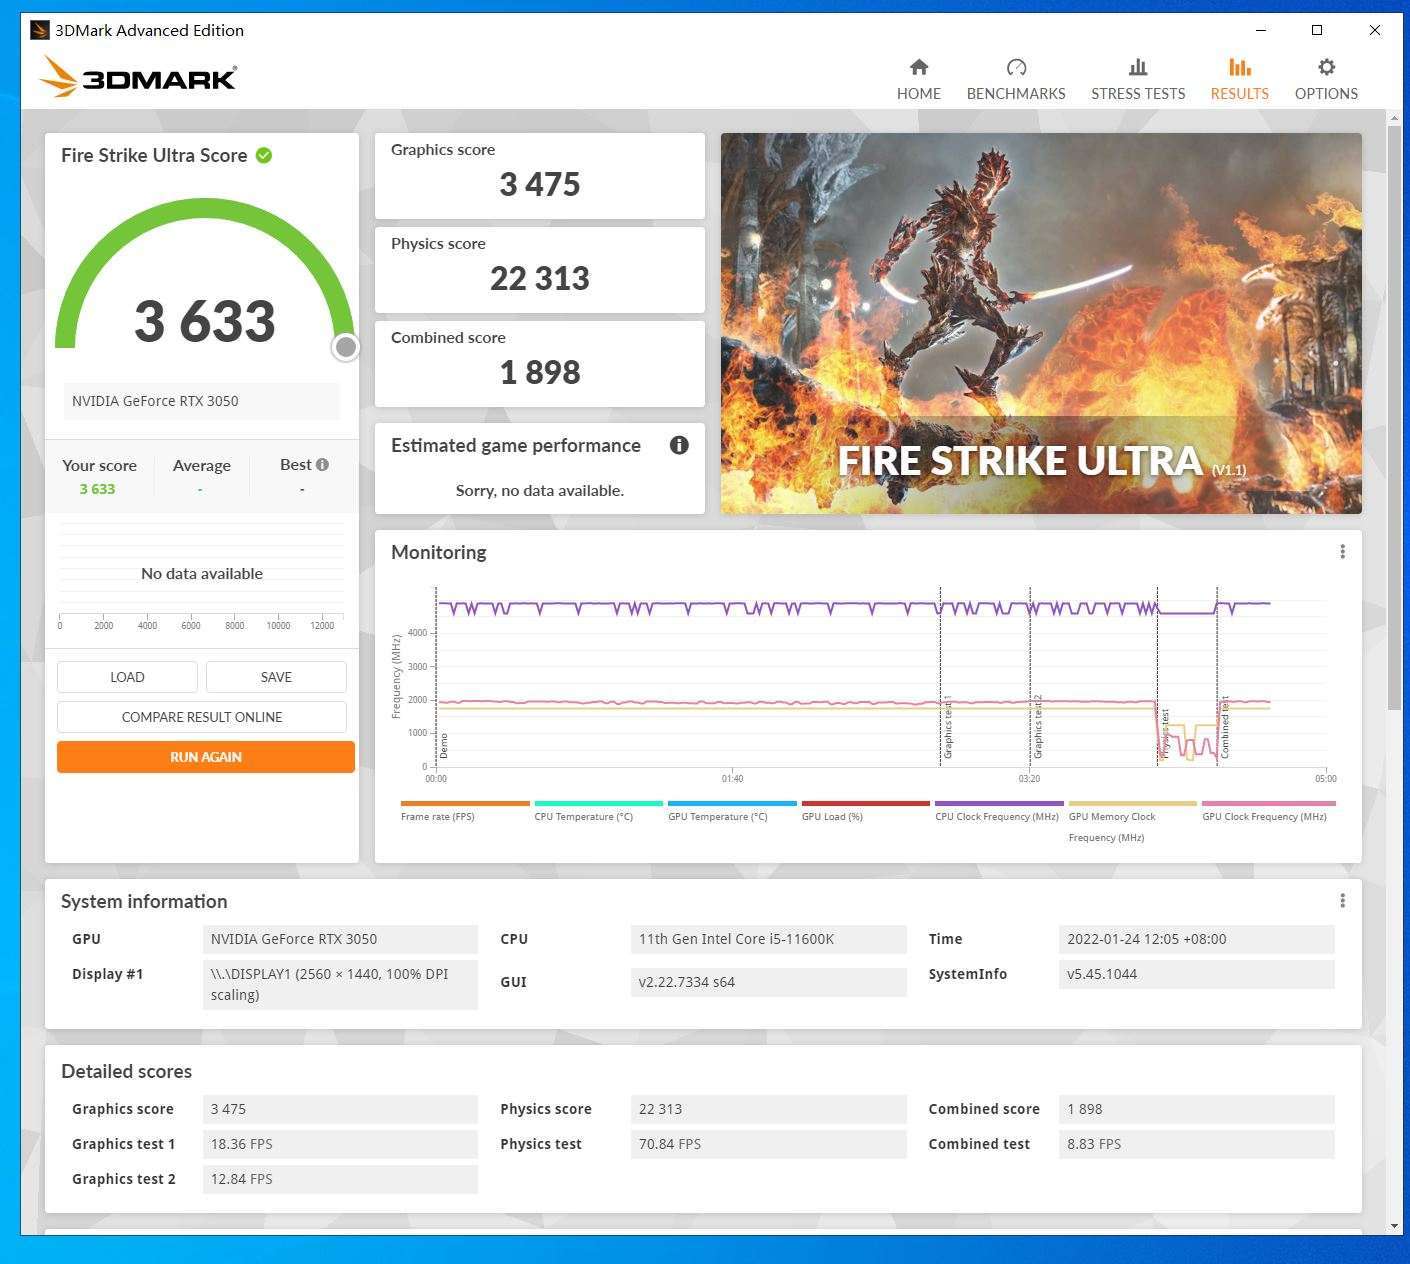Toggle CPU Temperature legend
1410x1264 pixels.
coord(598,811)
